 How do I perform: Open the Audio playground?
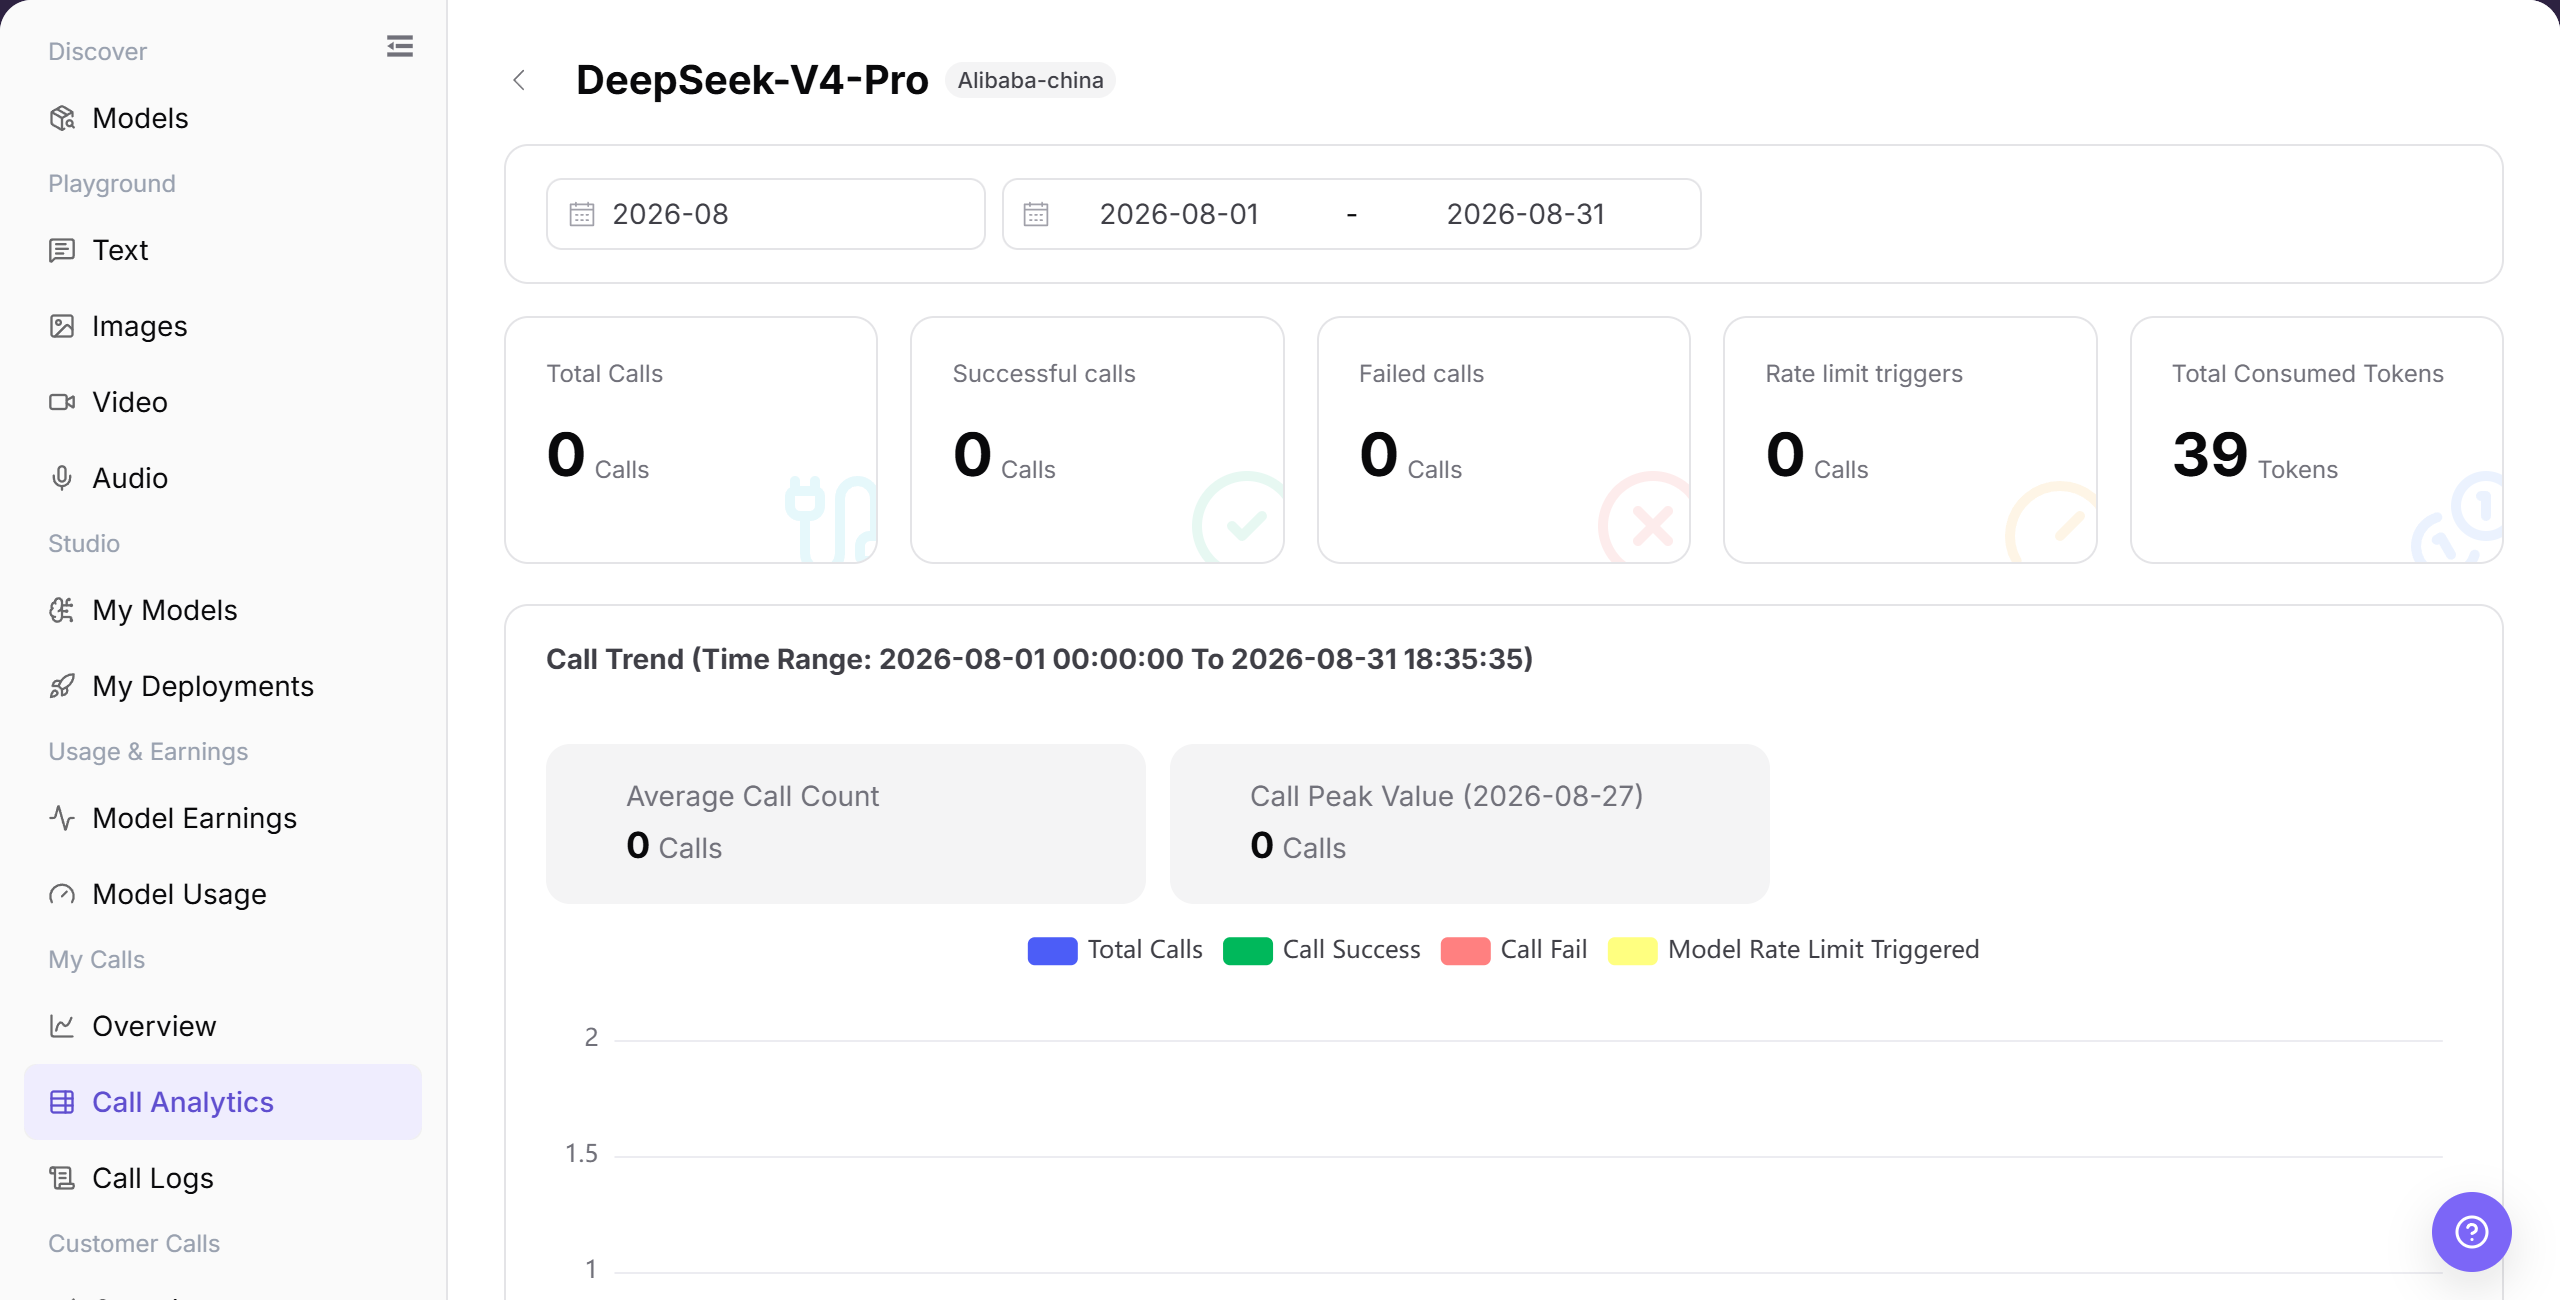(x=222, y=478)
